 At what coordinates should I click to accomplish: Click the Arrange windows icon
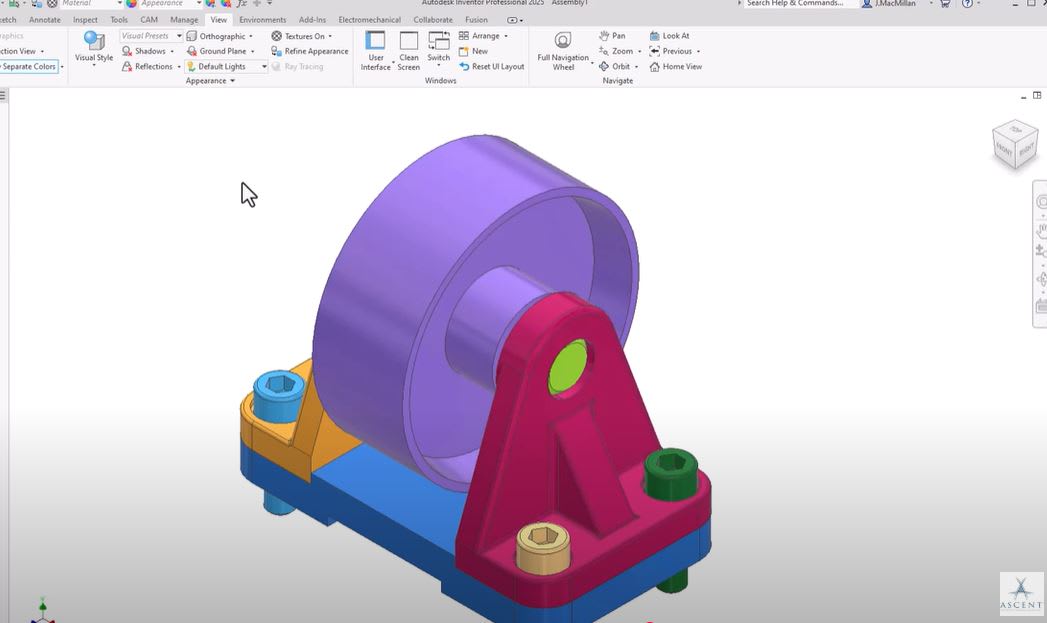coord(463,36)
